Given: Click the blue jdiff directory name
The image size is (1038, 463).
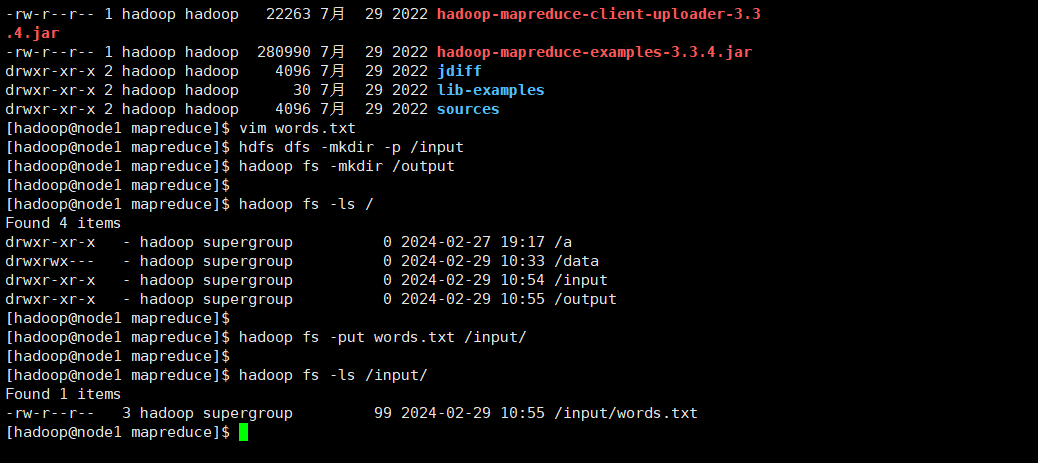Looking at the screenshot, I should coord(459,71).
